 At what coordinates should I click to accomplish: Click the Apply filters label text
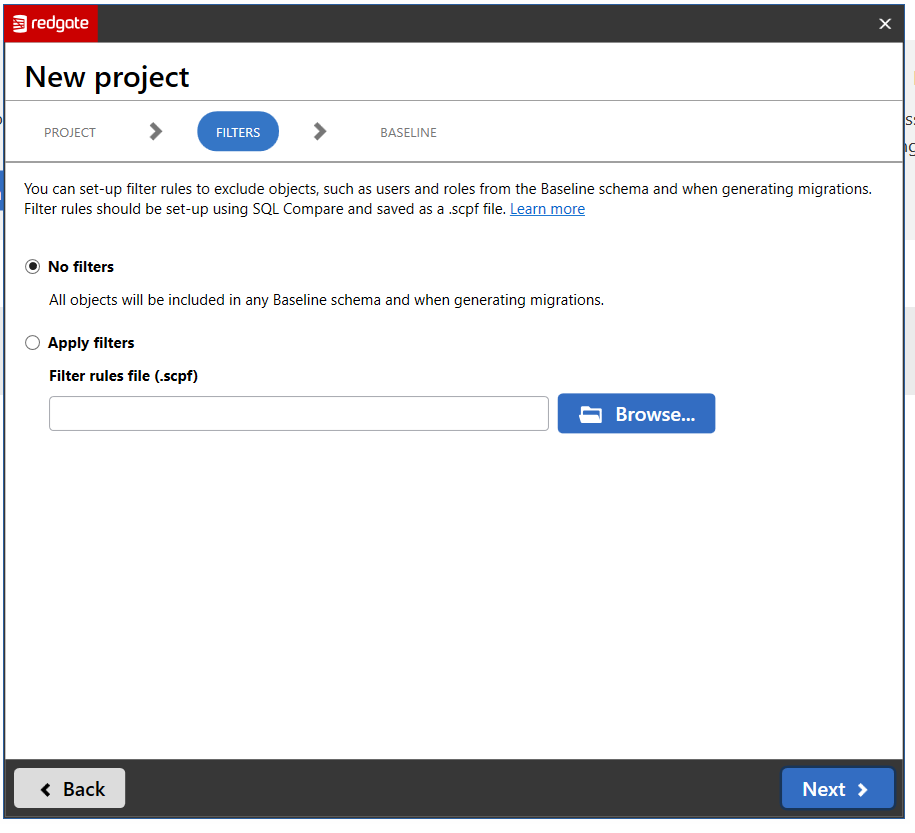(x=91, y=343)
